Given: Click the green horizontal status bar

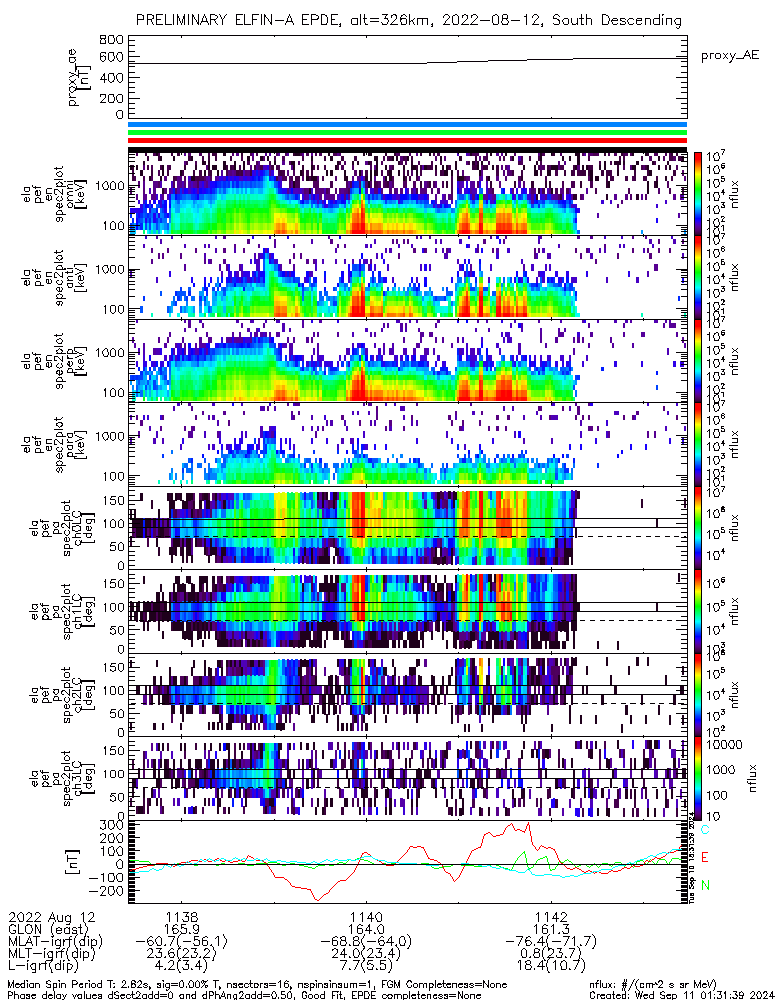Looking at the screenshot, I should 408,133.
